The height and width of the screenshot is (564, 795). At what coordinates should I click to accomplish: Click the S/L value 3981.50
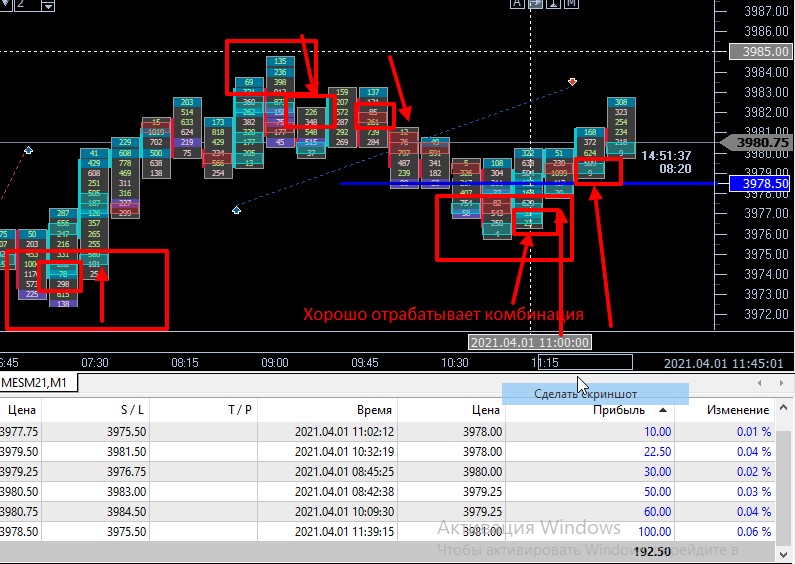pyautogui.click(x=126, y=451)
